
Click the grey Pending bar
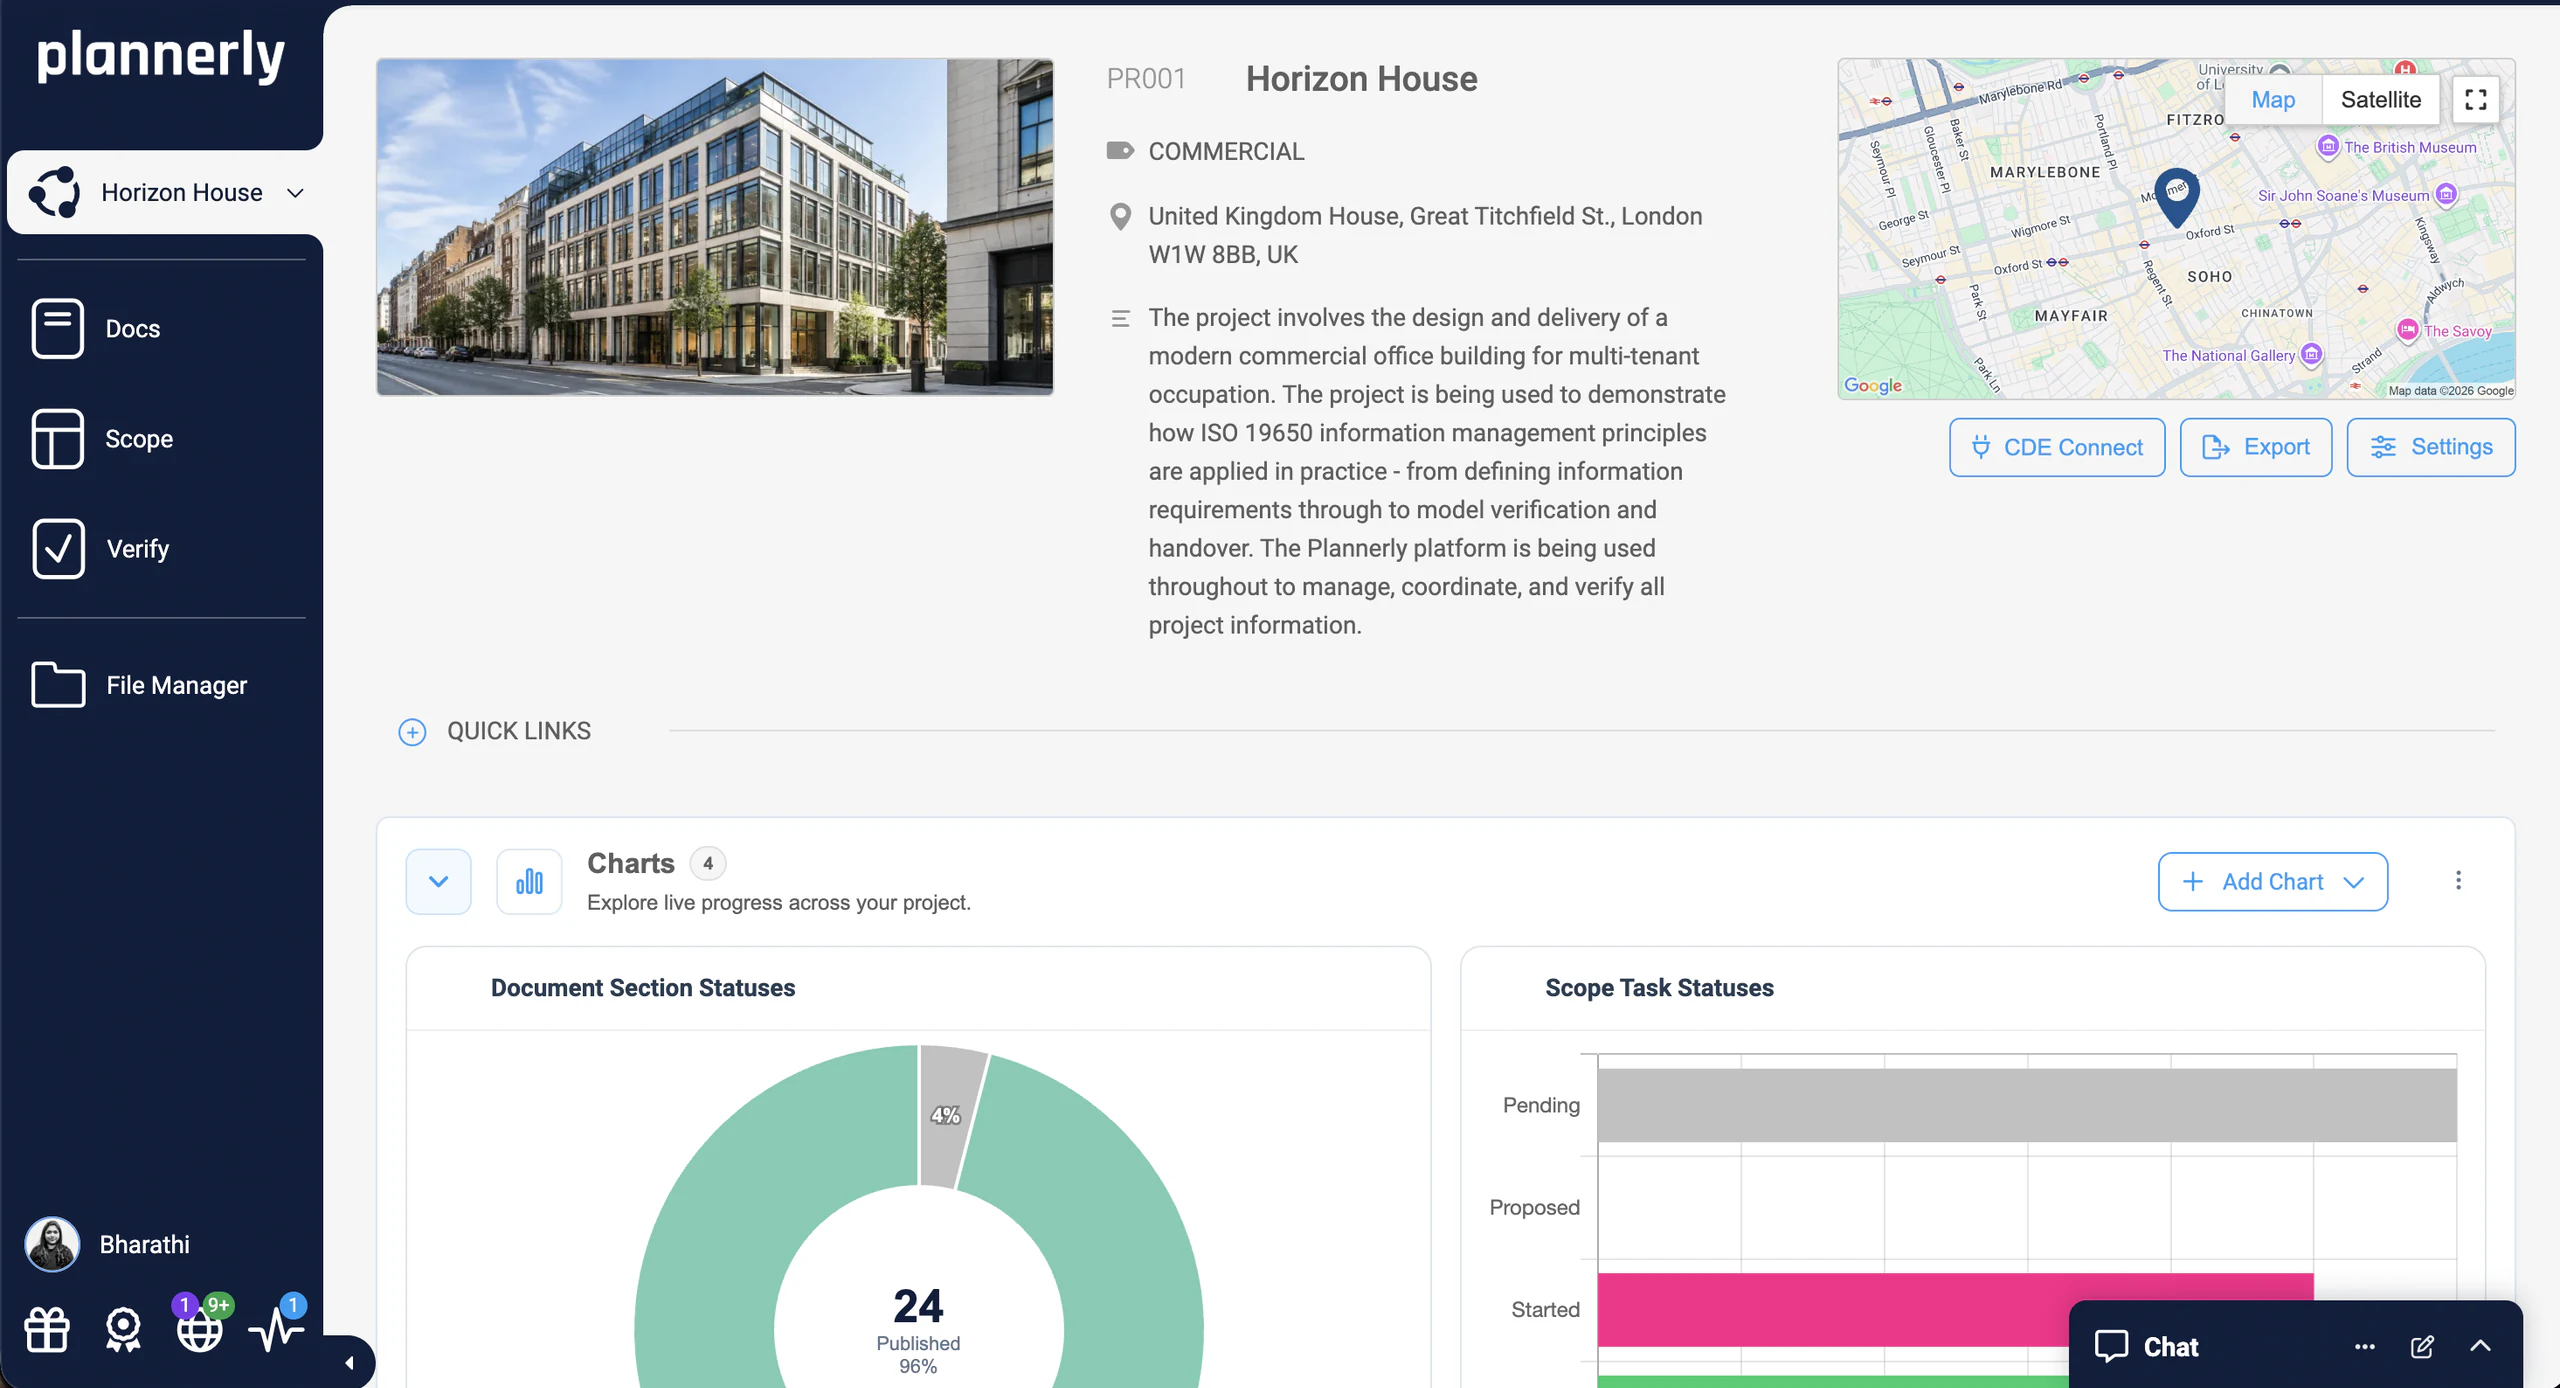click(2027, 1105)
